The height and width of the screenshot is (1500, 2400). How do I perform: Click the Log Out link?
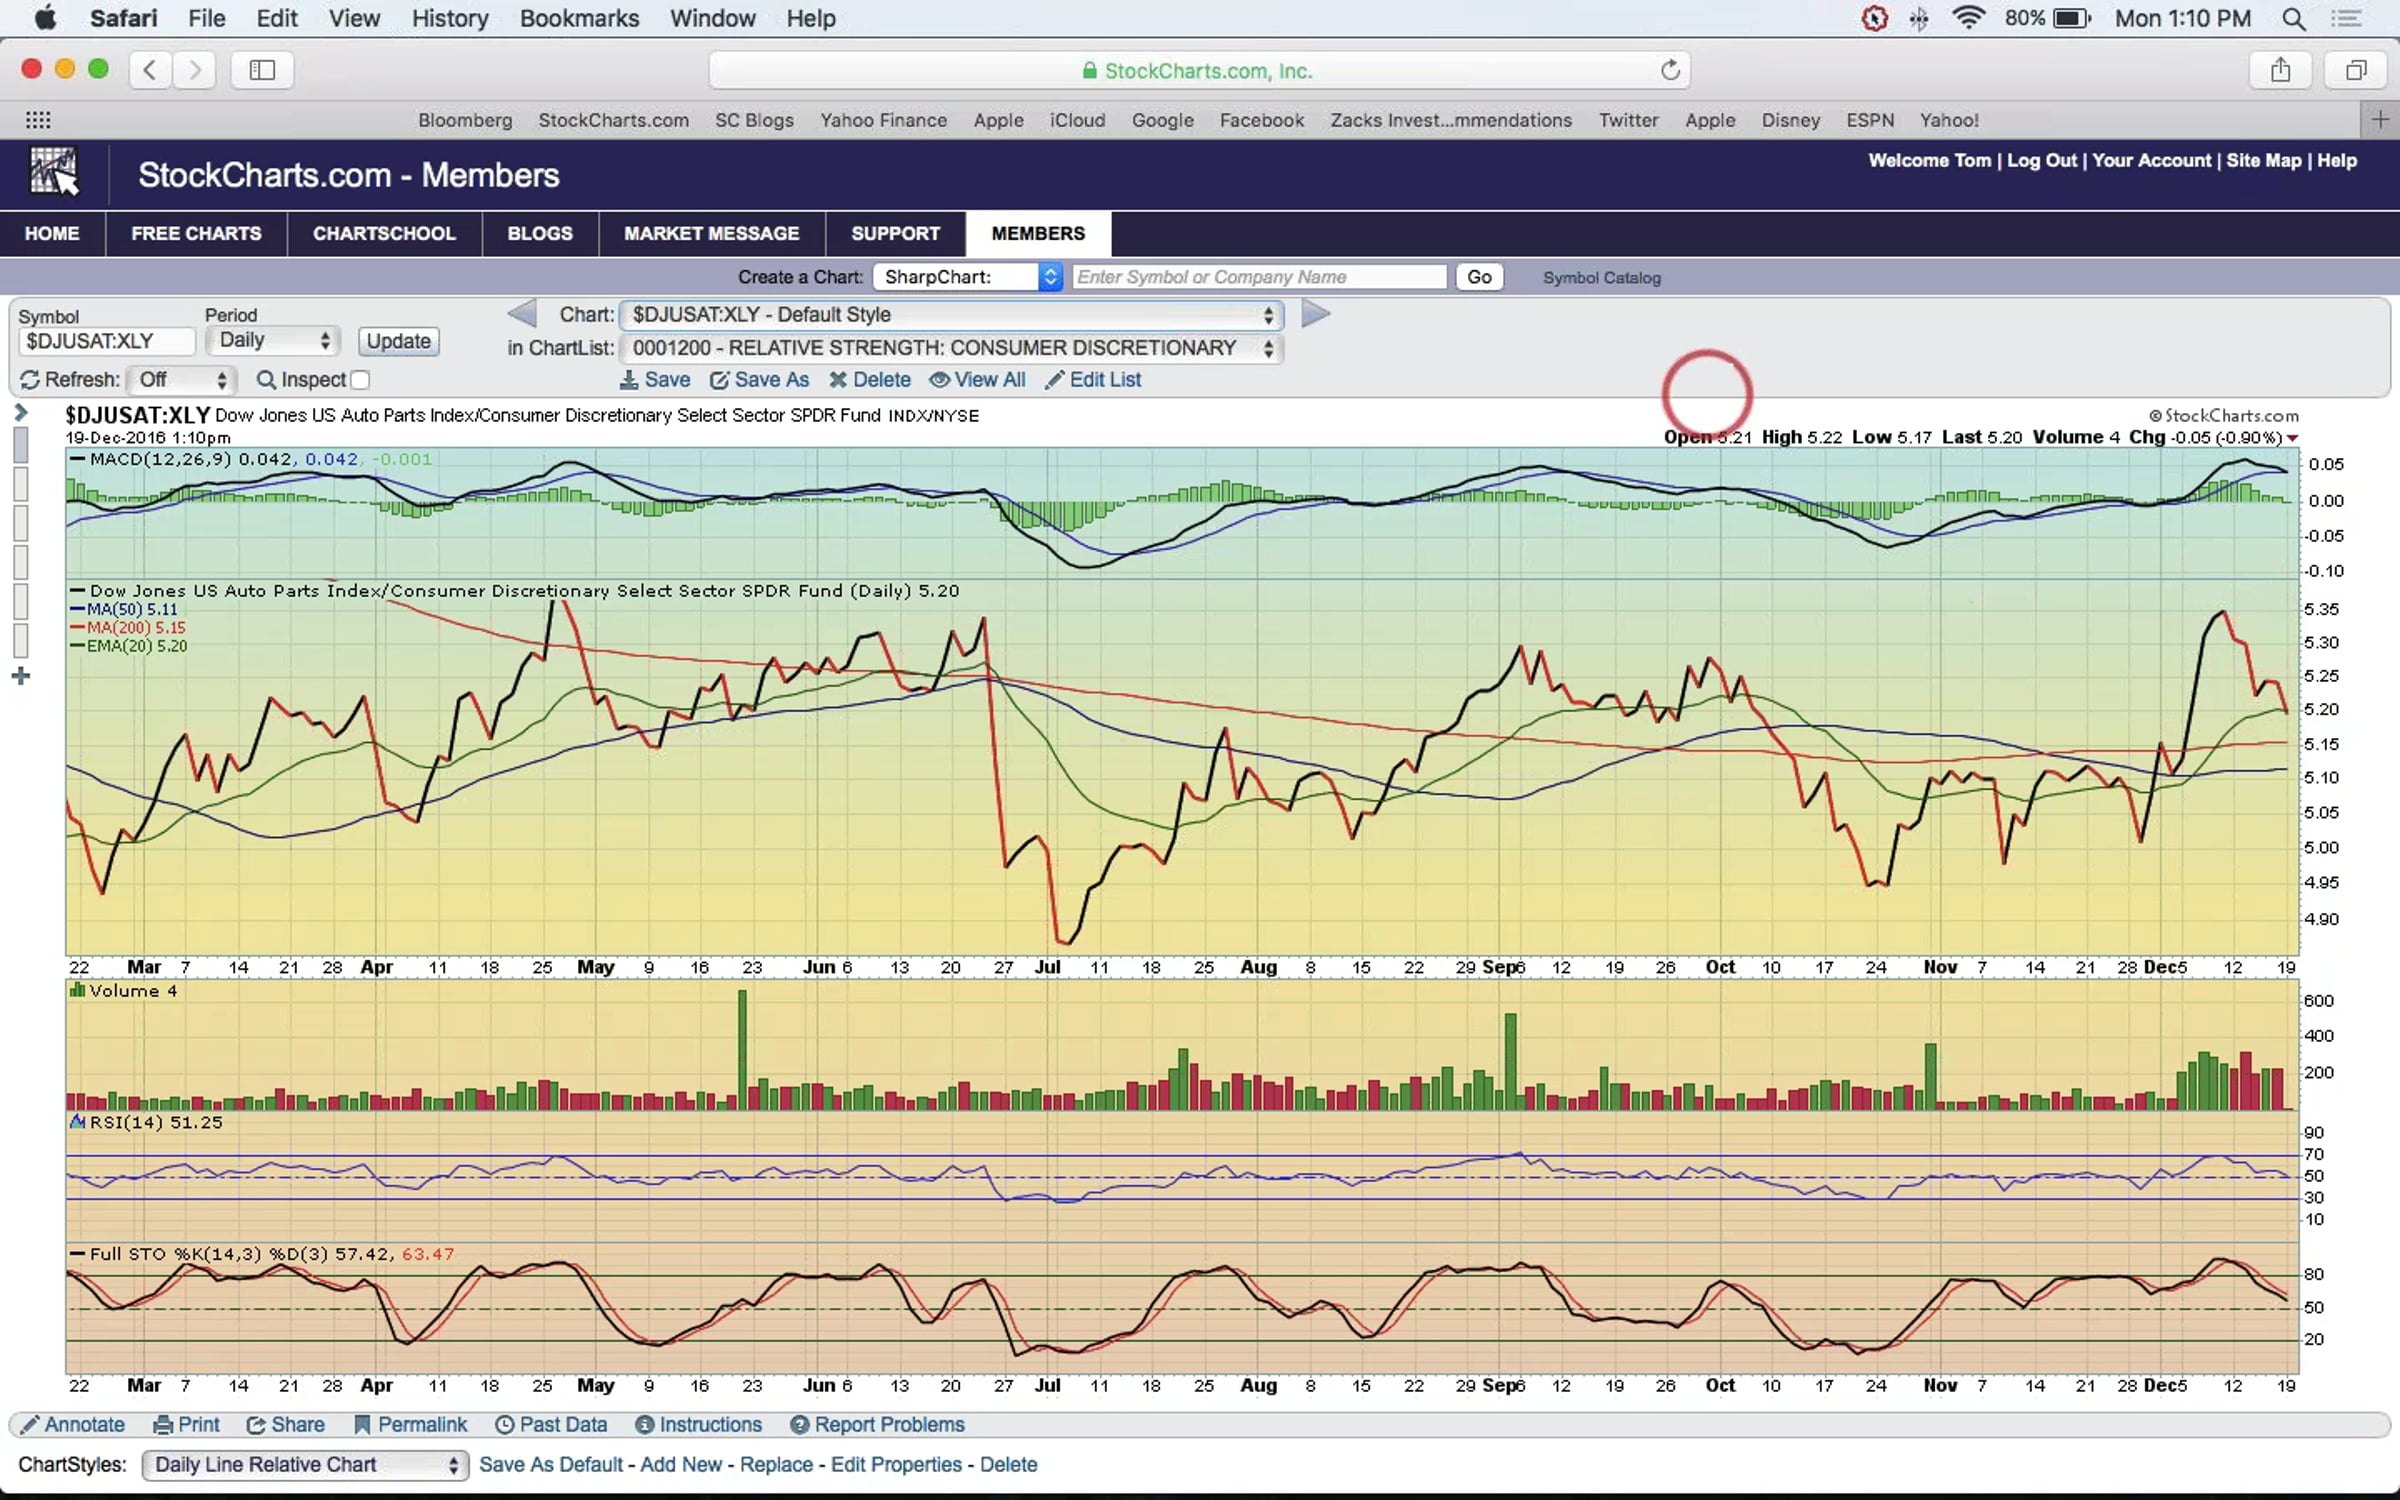coord(2041,161)
